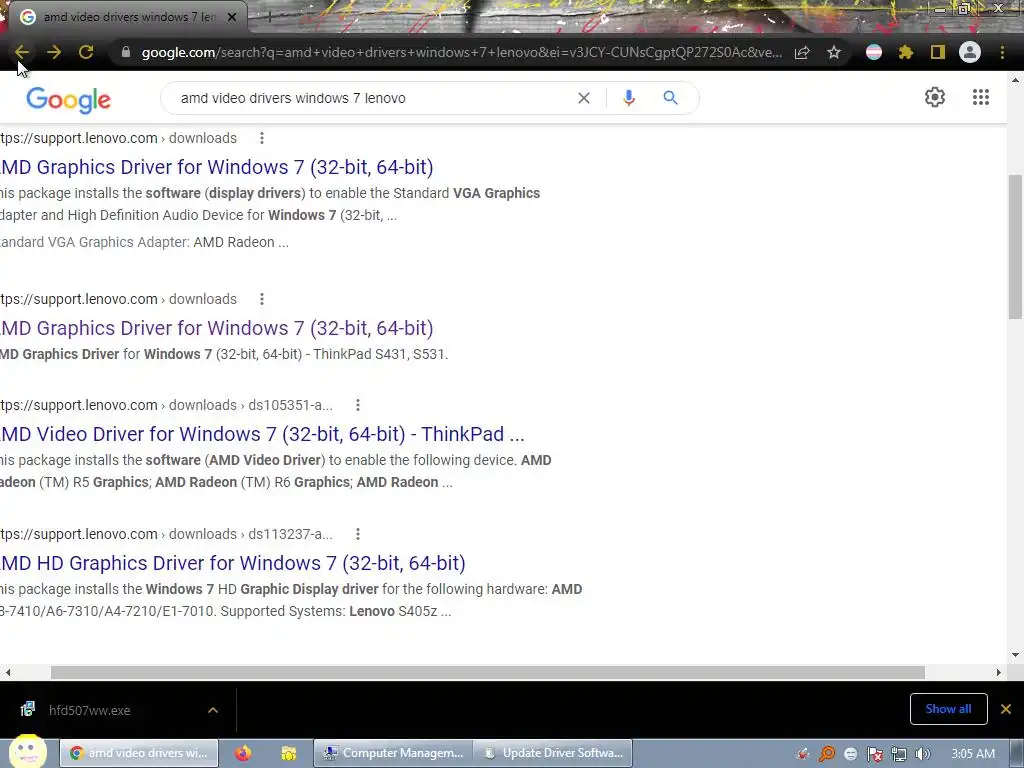
Task: Click the 'andard VGA Graphics Adapter: AMD Radeon ...' snippet line
Action: 144,242
